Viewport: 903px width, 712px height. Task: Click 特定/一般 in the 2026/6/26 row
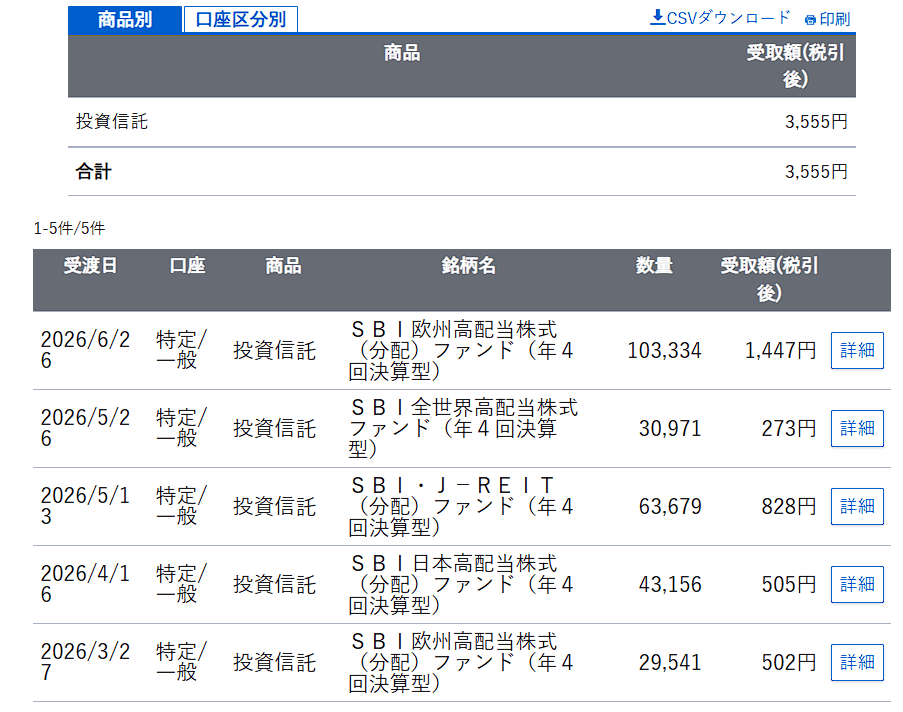click(x=181, y=350)
